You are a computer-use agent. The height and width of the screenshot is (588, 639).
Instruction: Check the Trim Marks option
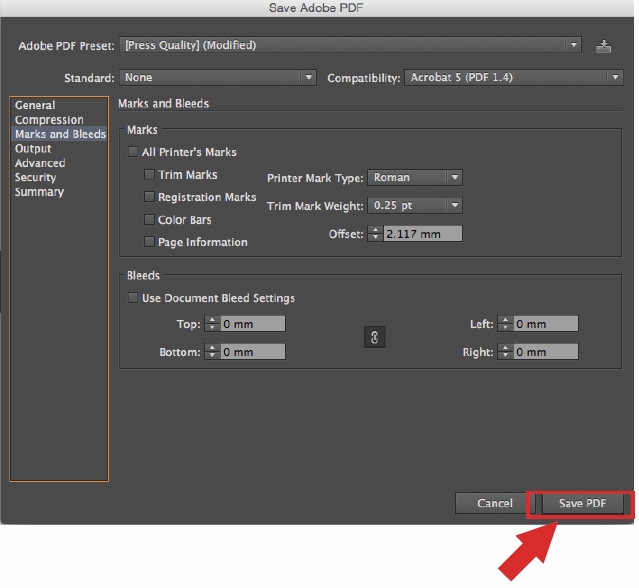coord(150,175)
